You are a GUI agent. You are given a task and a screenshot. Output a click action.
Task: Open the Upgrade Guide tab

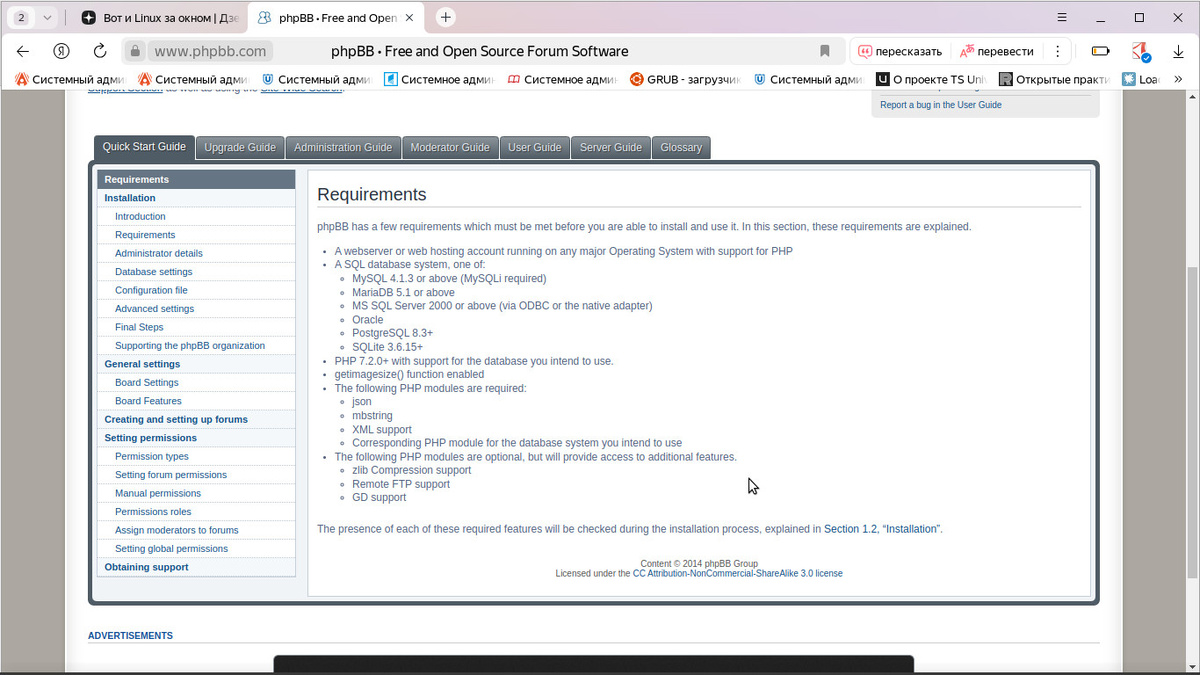[x=240, y=147]
